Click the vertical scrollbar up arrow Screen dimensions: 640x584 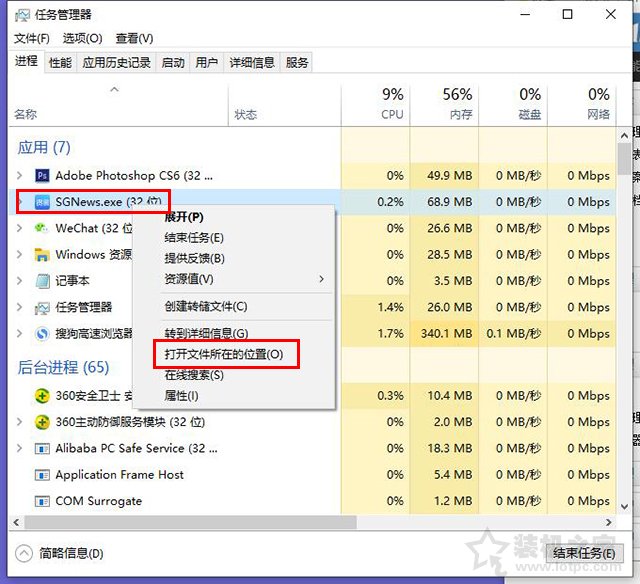point(624,135)
